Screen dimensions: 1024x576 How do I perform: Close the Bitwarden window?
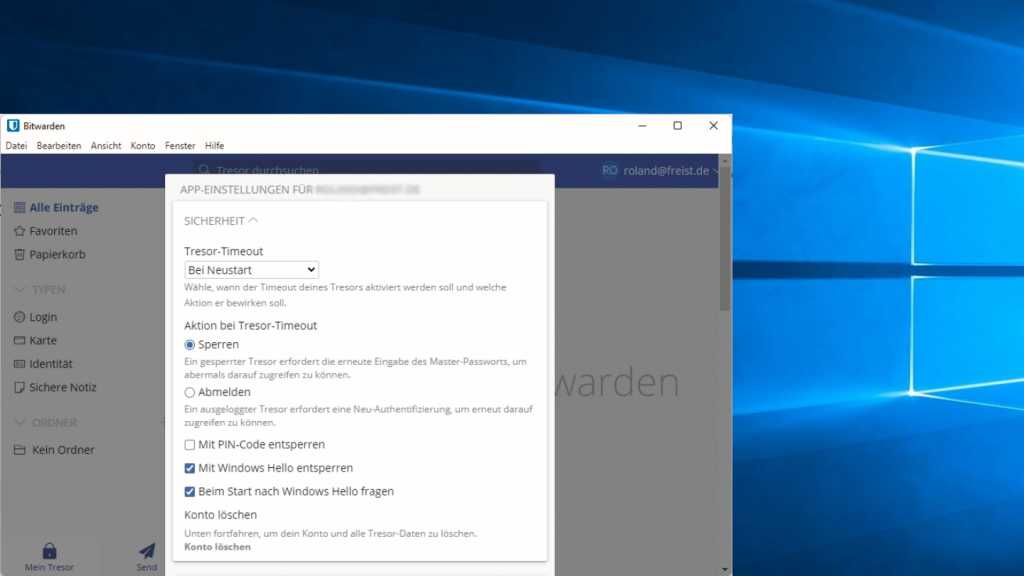pos(713,125)
